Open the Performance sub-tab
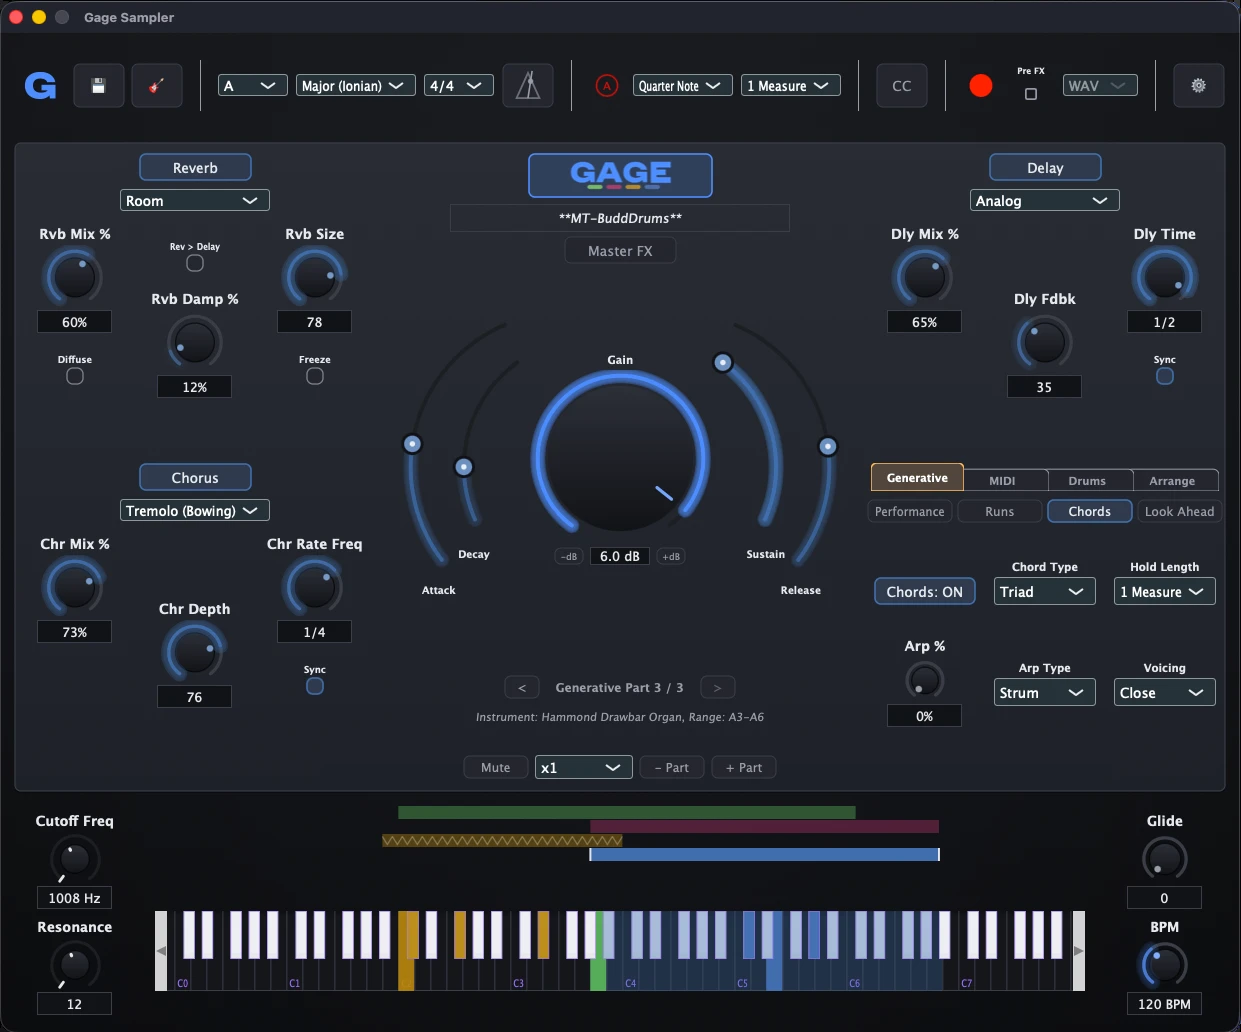The width and height of the screenshot is (1241, 1032). (x=909, y=512)
